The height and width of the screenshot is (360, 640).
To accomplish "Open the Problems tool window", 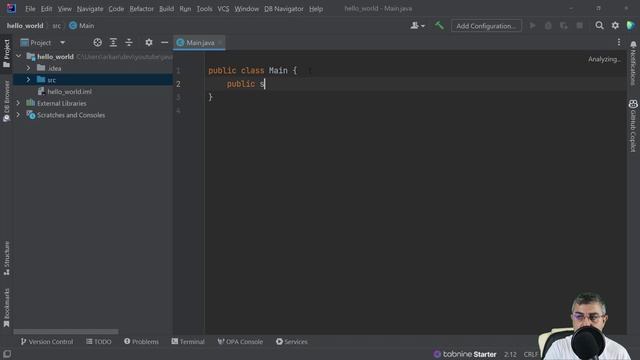I will (x=141, y=342).
